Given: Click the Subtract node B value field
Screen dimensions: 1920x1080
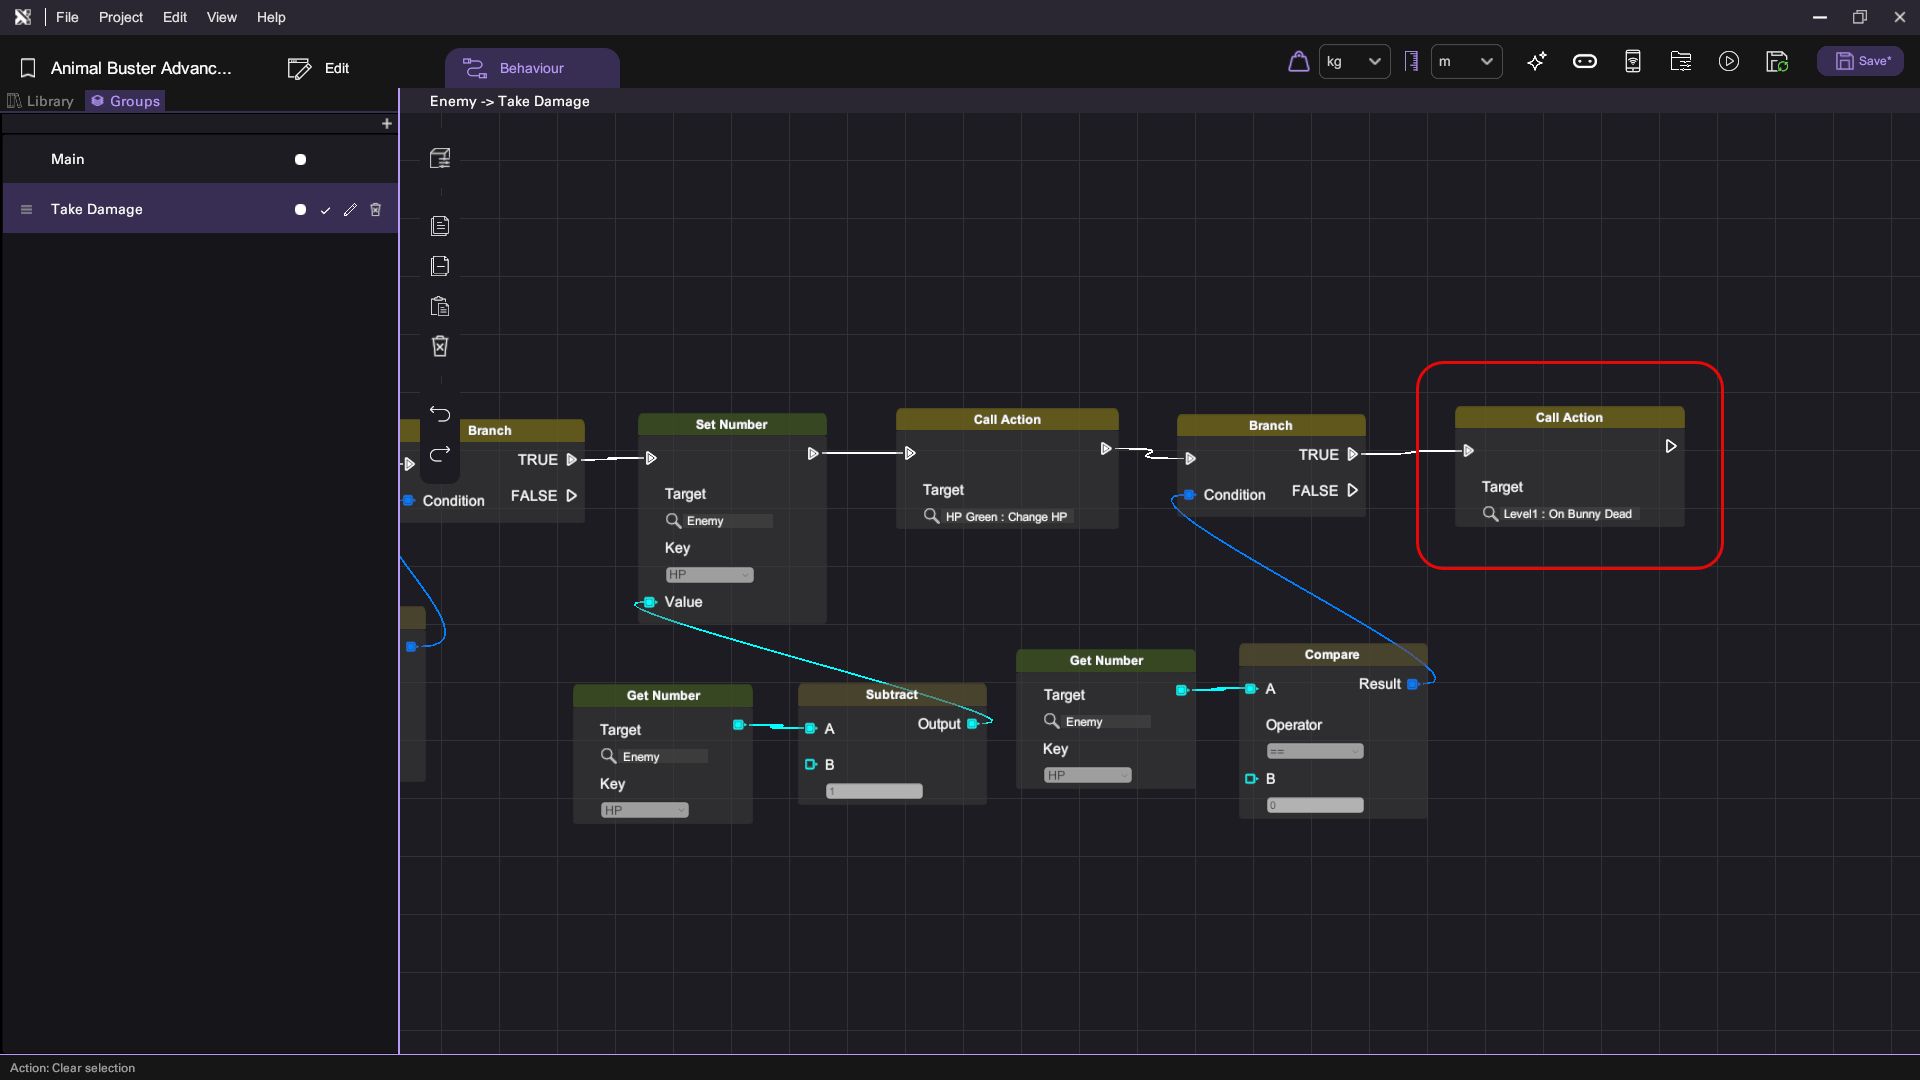Looking at the screenshot, I should coord(874,791).
